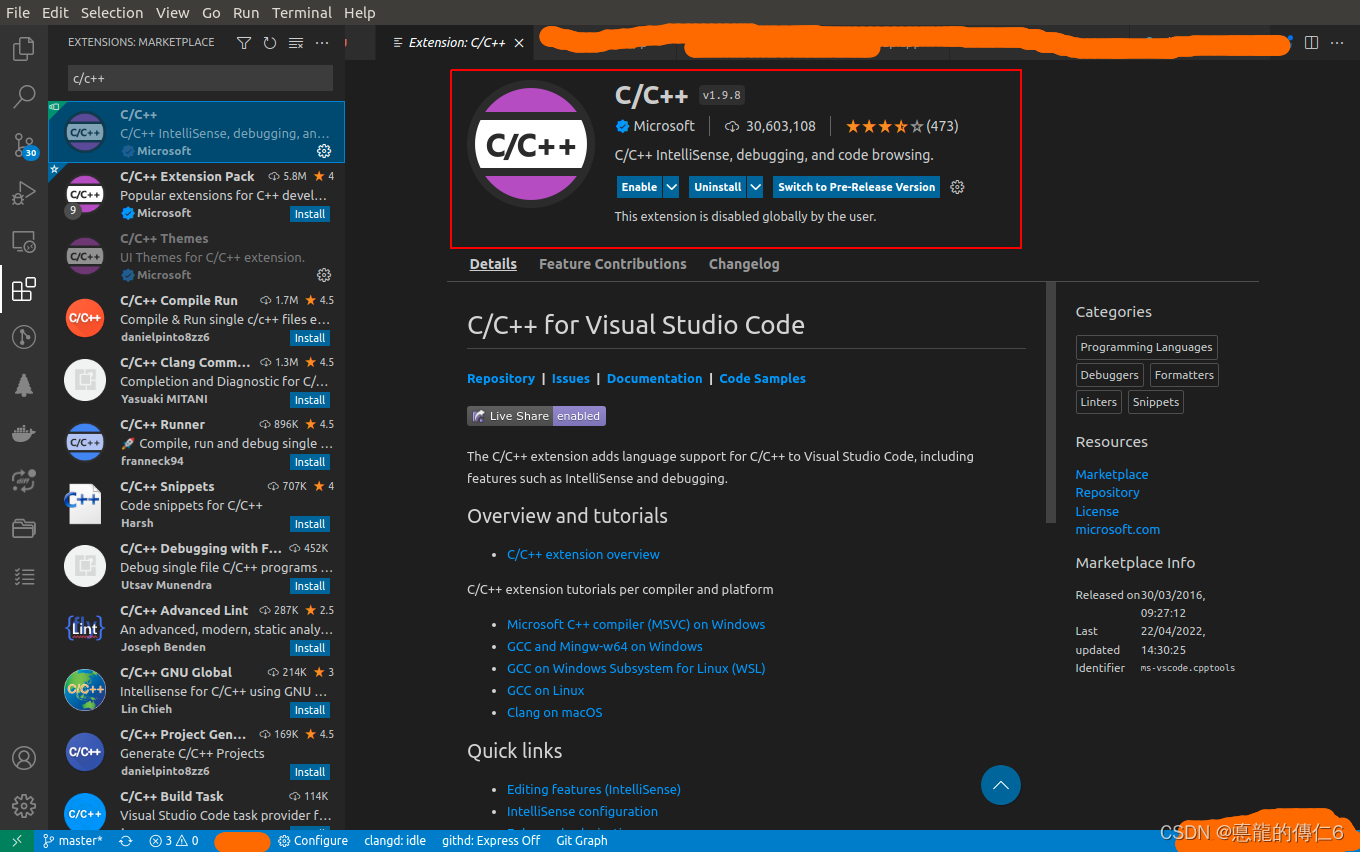Click the Debuggers category tag
Image resolution: width=1360 pixels, height=852 pixels.
coord(1110,375)
